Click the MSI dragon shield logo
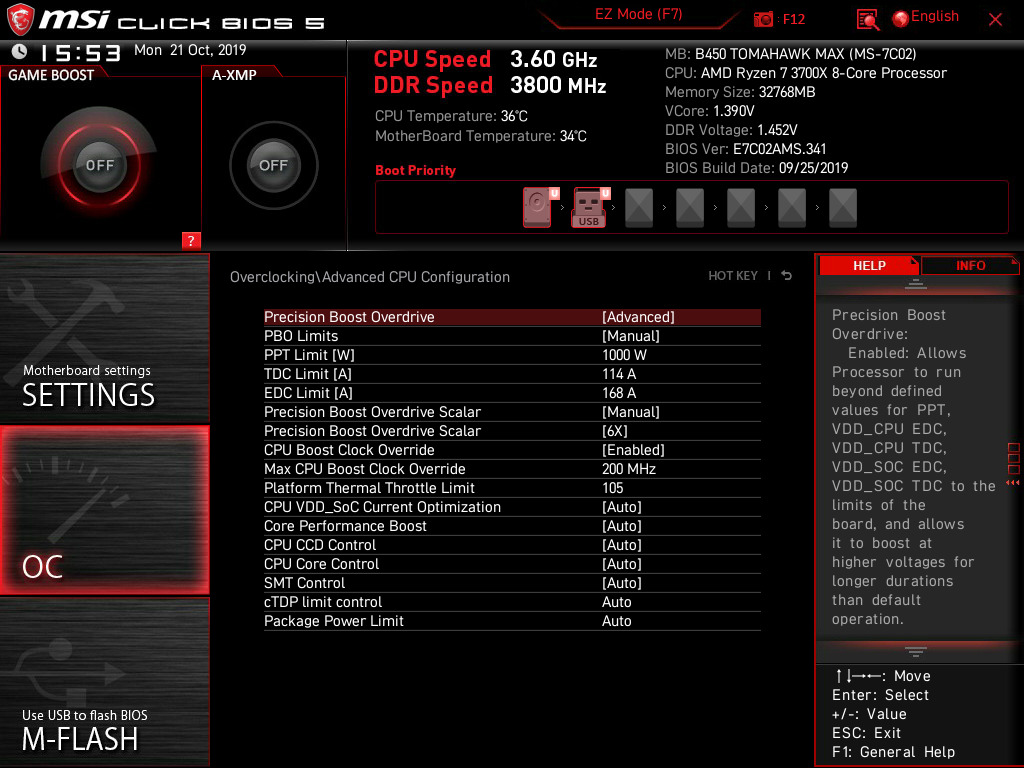1024x768 pixels. click(x=20, y=19)
